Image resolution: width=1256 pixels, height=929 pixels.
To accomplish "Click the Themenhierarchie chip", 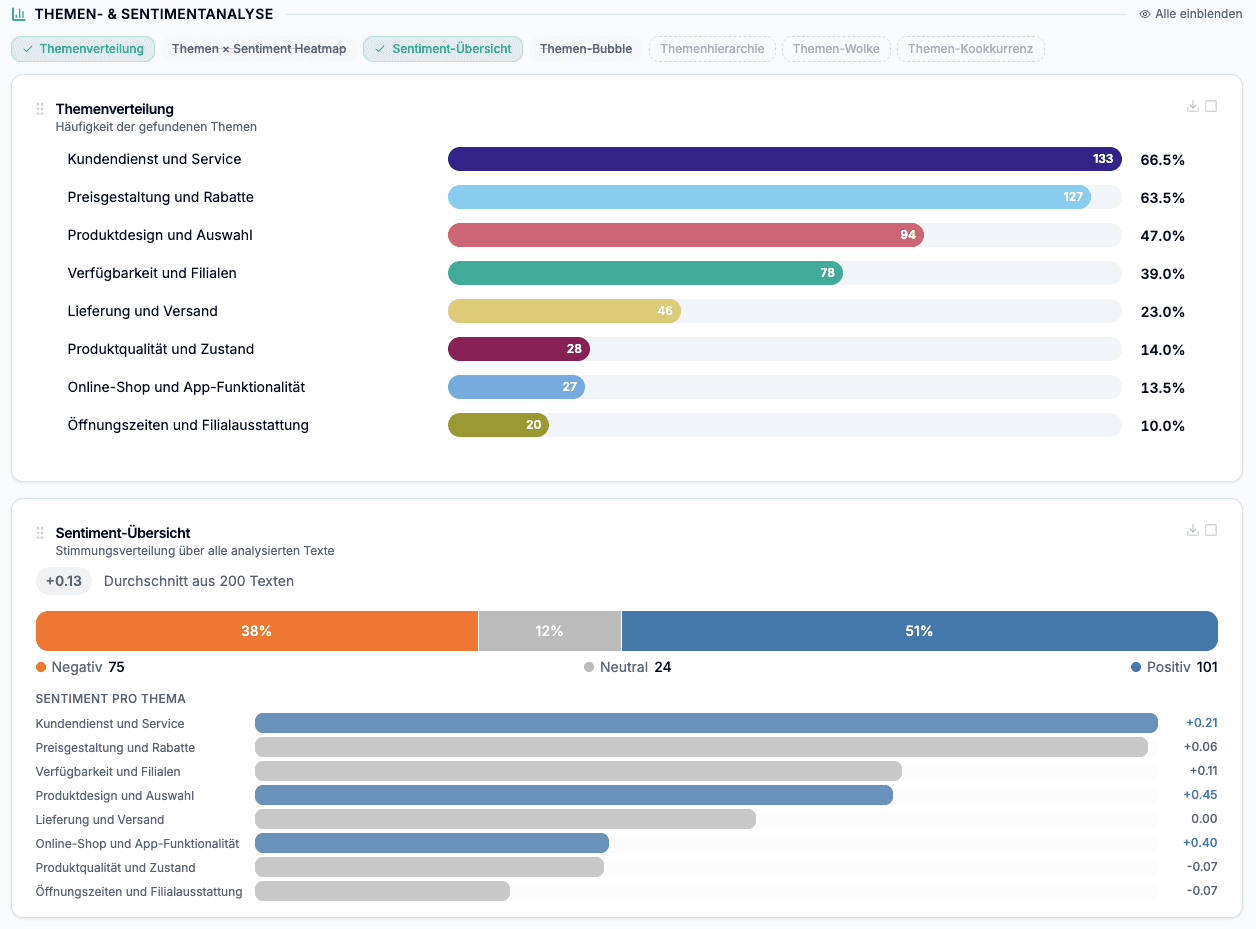I will 712,48.
